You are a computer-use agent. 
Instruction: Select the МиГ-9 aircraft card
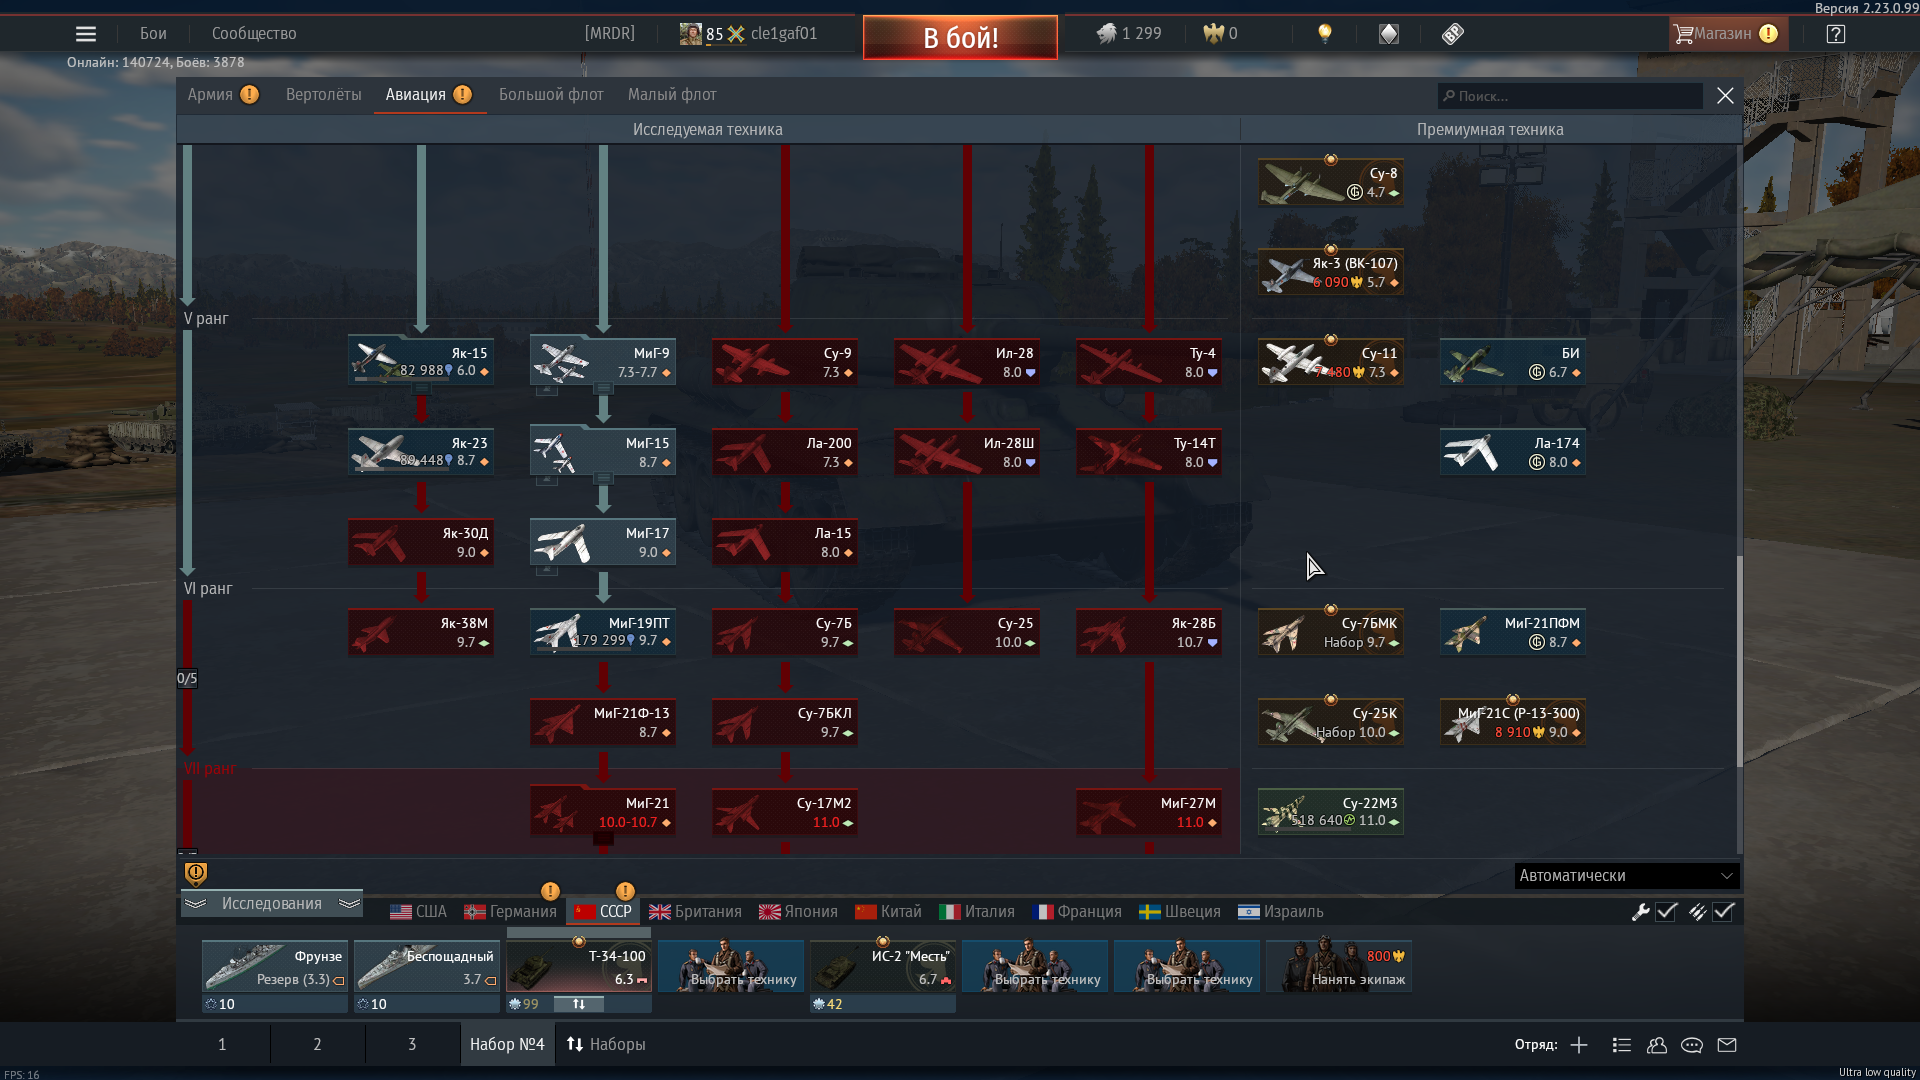(603, 361)
